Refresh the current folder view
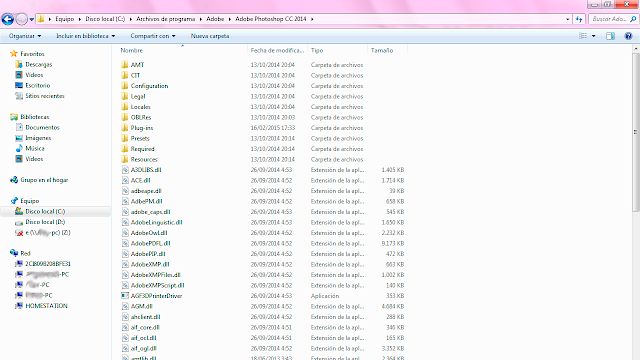The image size is (640, 360). [579, 19]
